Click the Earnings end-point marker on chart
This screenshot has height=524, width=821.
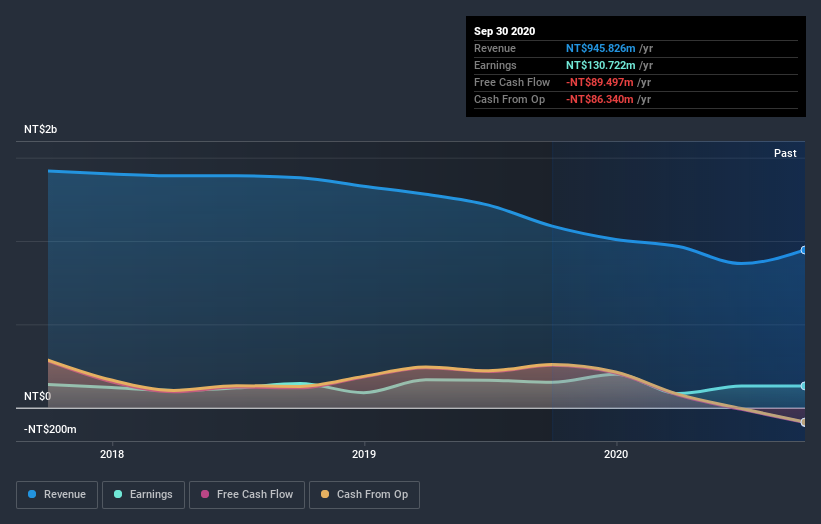click(x=804, y=386)
